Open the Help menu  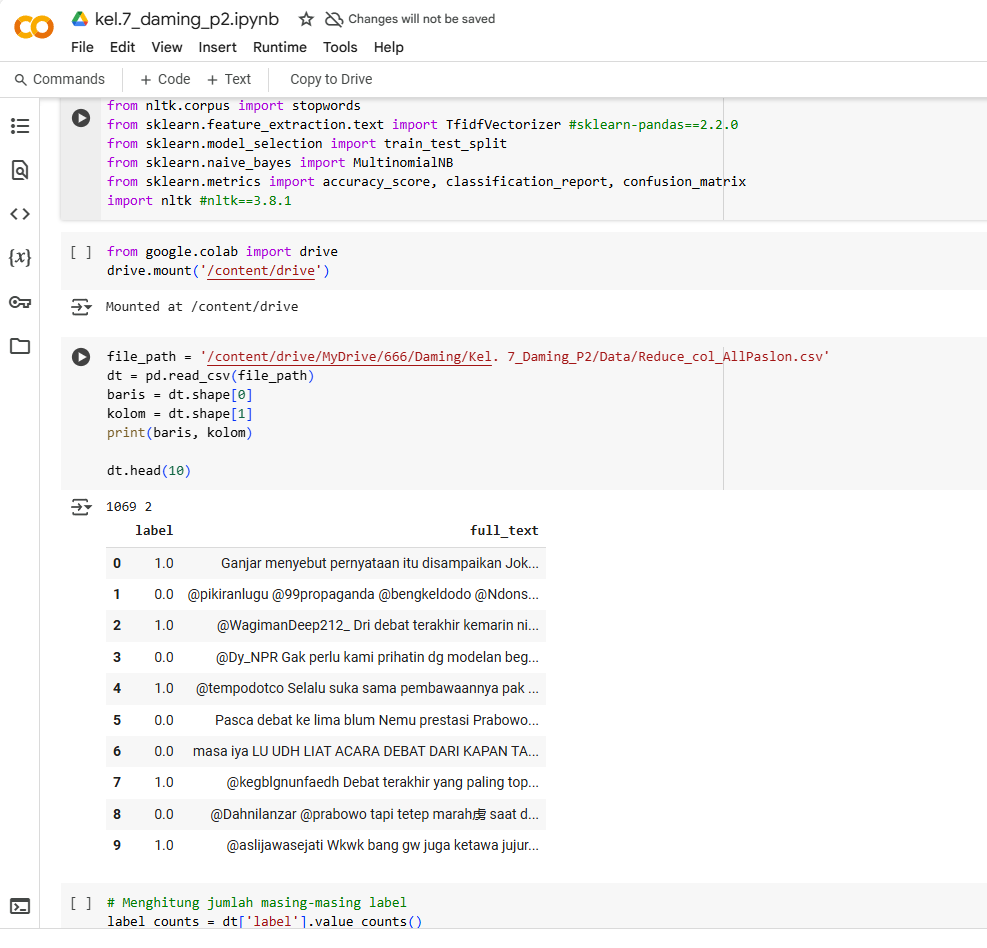[x=388, y=46]
